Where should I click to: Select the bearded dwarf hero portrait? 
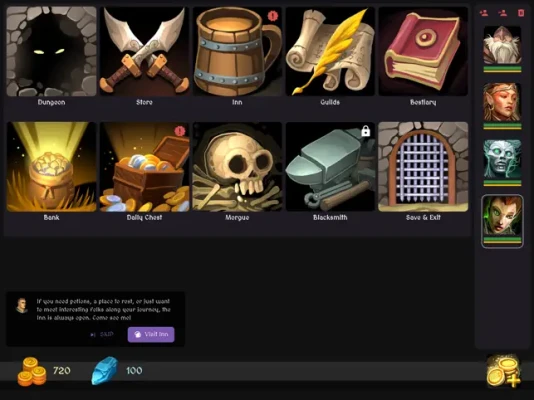(x=502, y=45)
